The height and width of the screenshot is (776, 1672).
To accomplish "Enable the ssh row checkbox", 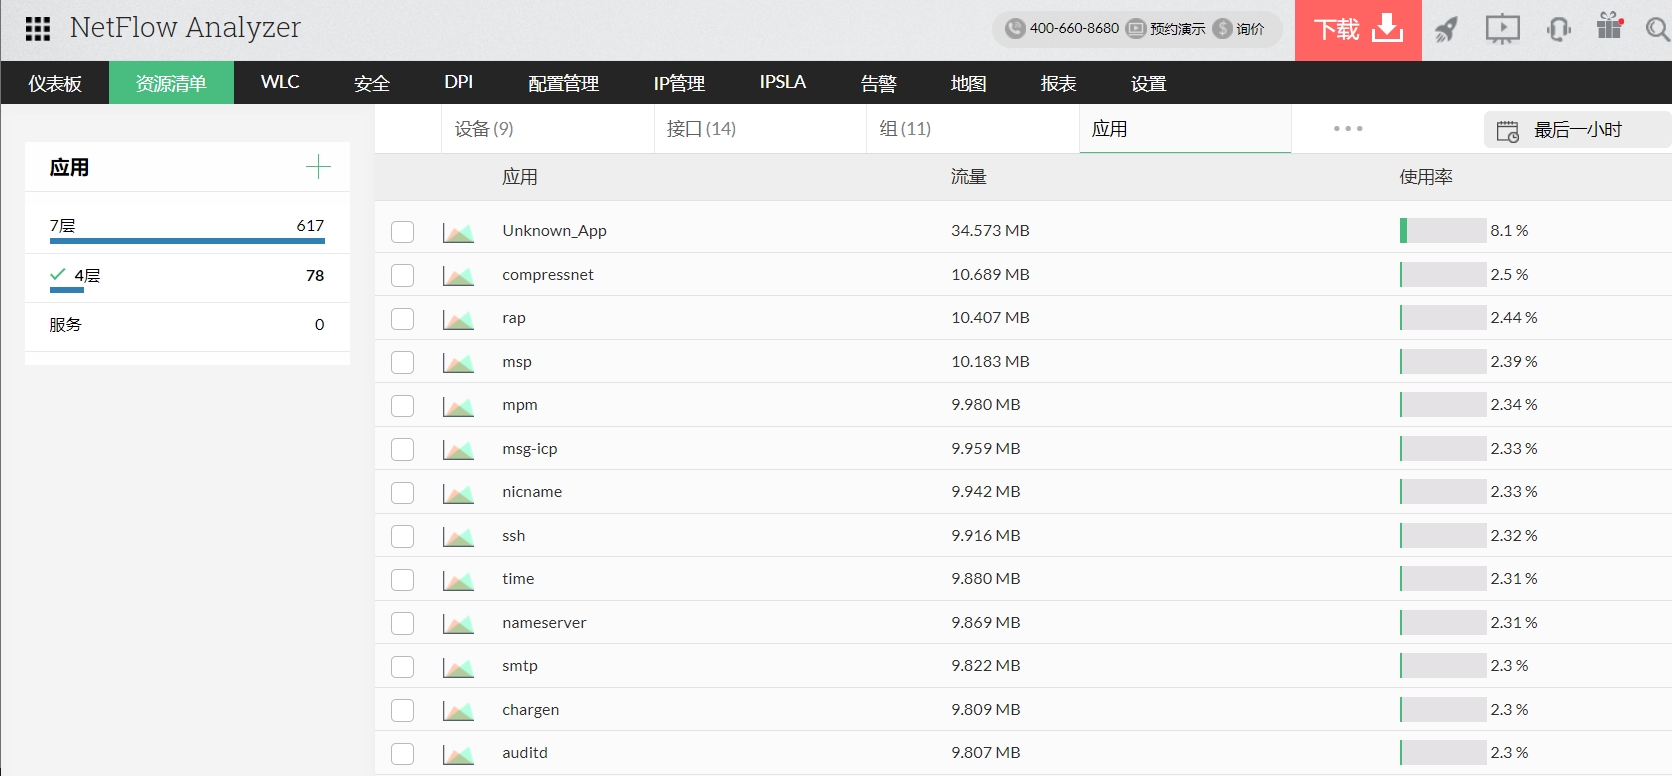I will [x=402, y=536].
